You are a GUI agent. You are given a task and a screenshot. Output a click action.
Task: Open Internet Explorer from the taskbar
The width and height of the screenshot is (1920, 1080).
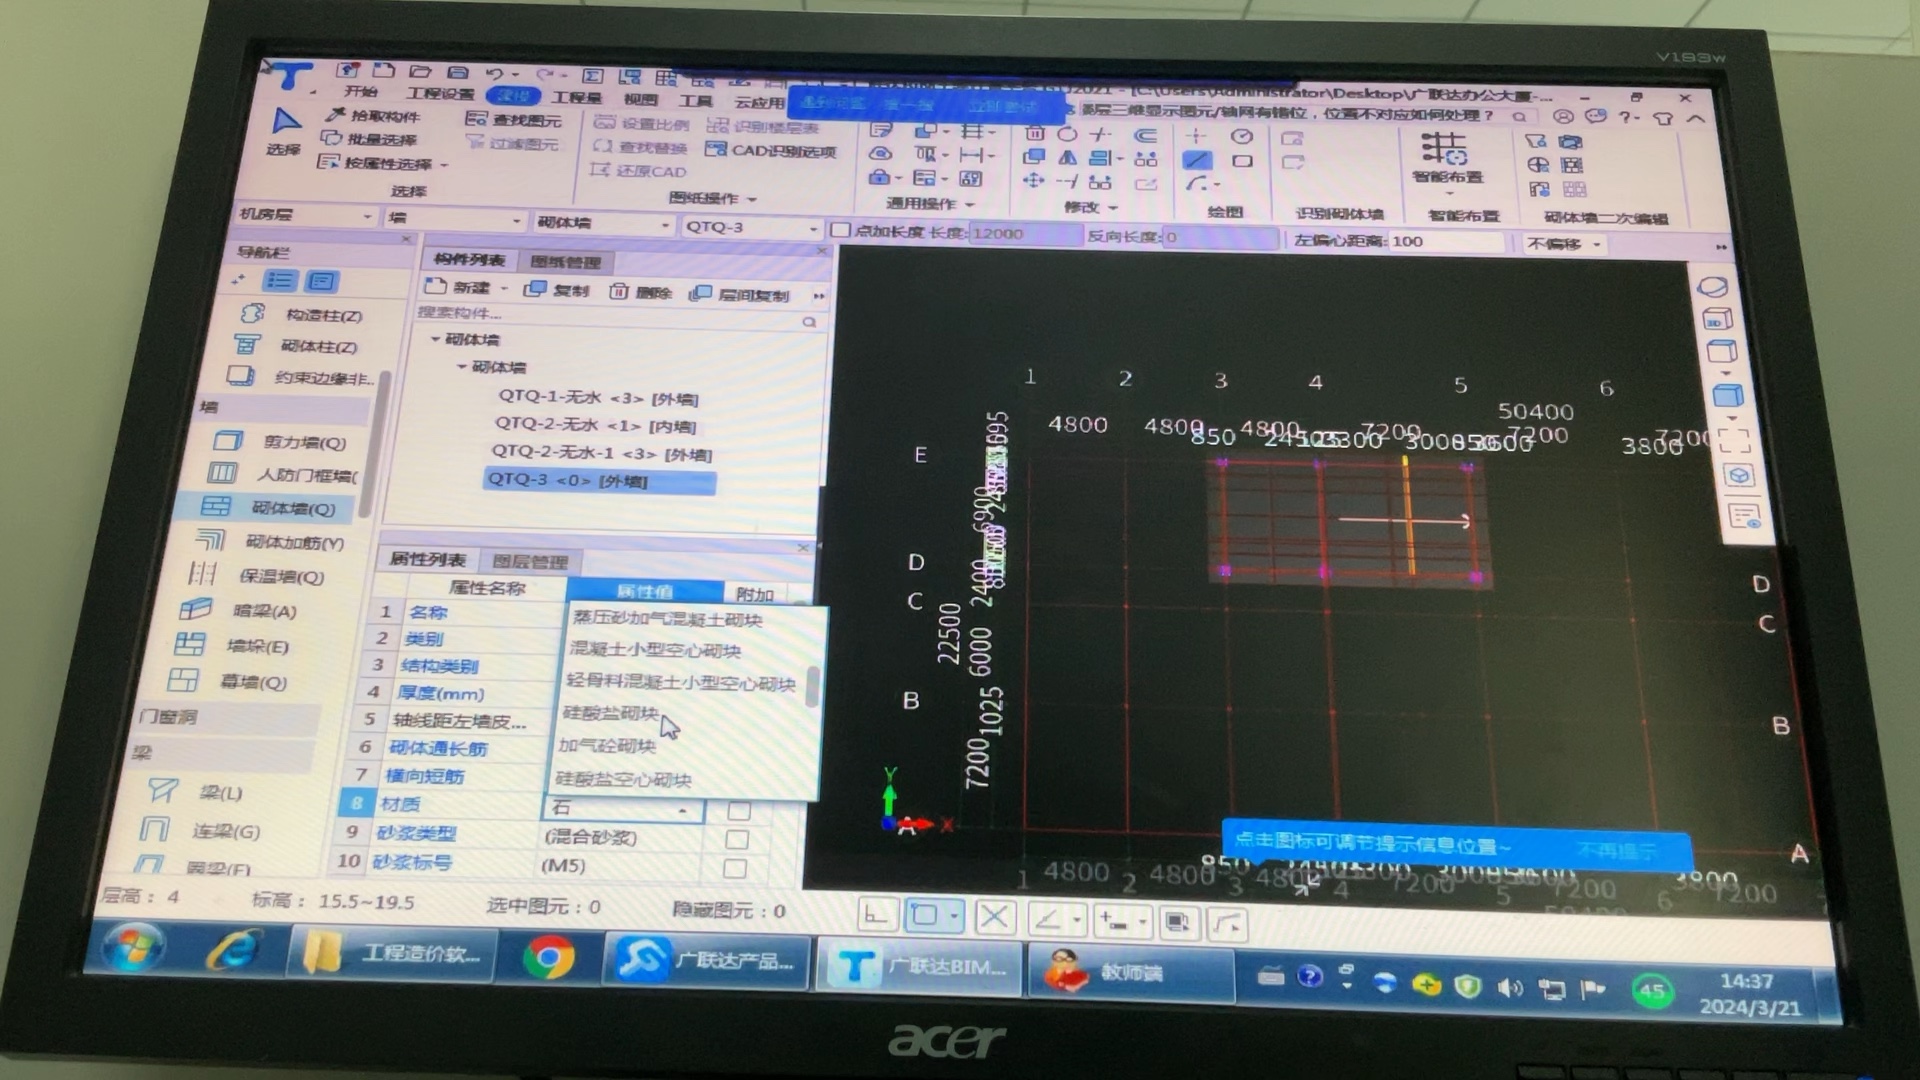point(232,950)
